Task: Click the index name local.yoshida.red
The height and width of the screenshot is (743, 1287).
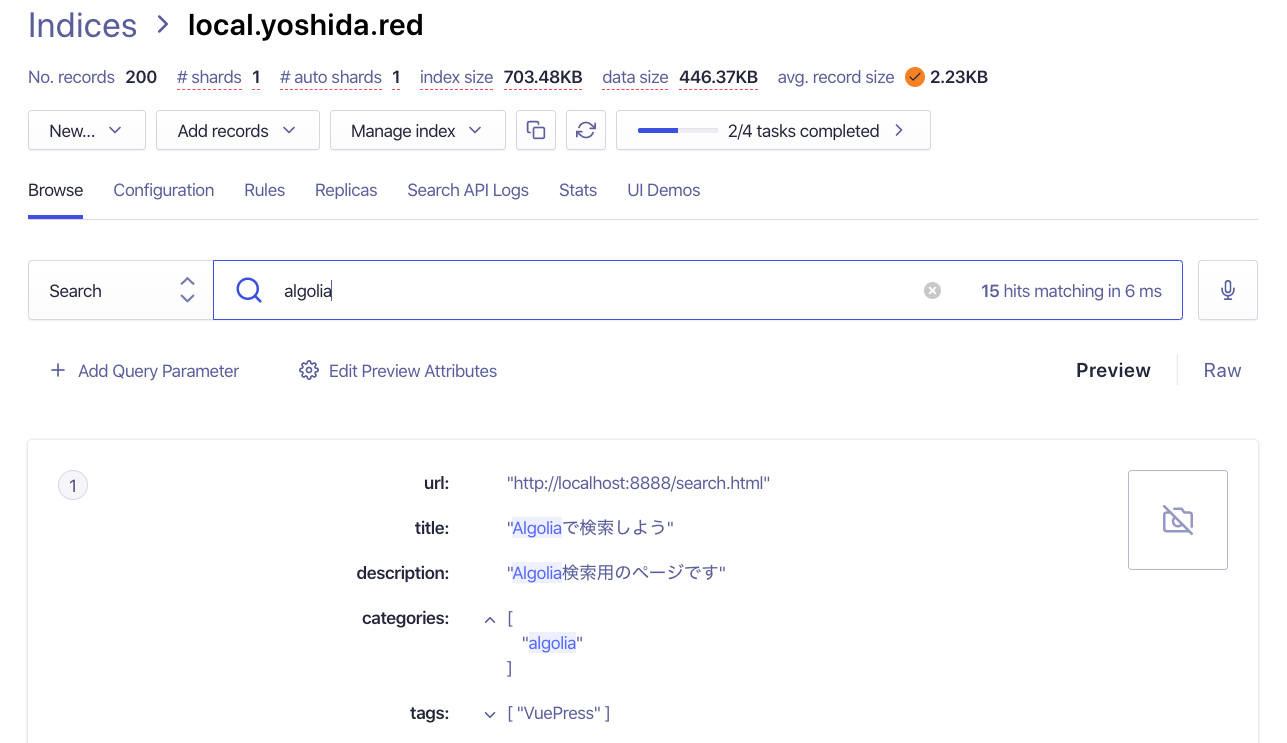Action: (x=306, y=25)
